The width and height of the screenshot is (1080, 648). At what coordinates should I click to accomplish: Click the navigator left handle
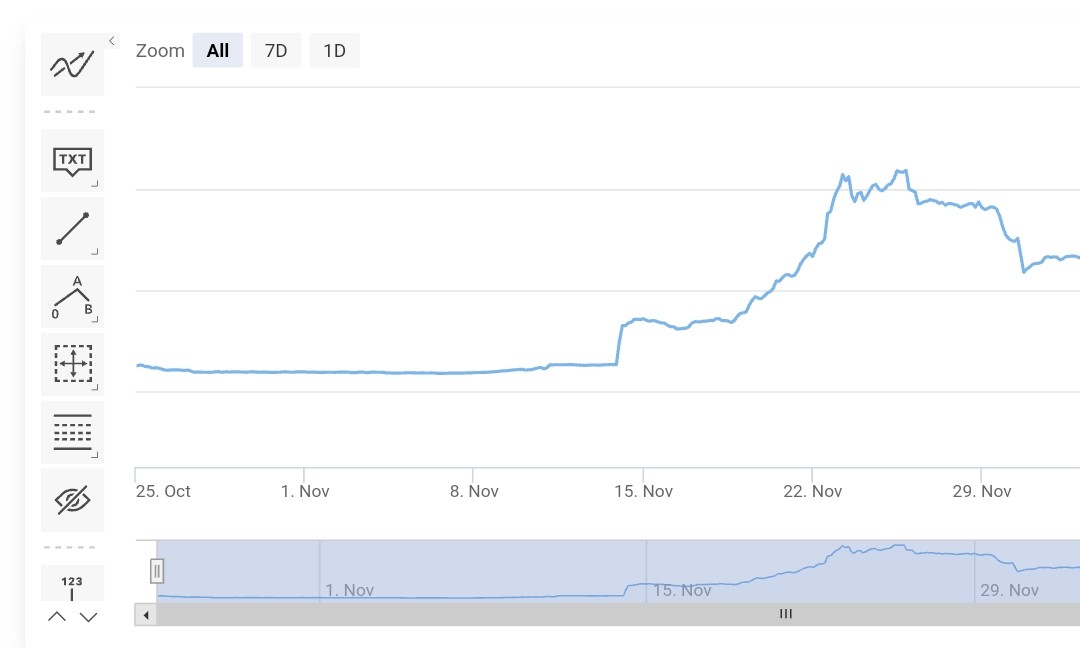(157, 571)
